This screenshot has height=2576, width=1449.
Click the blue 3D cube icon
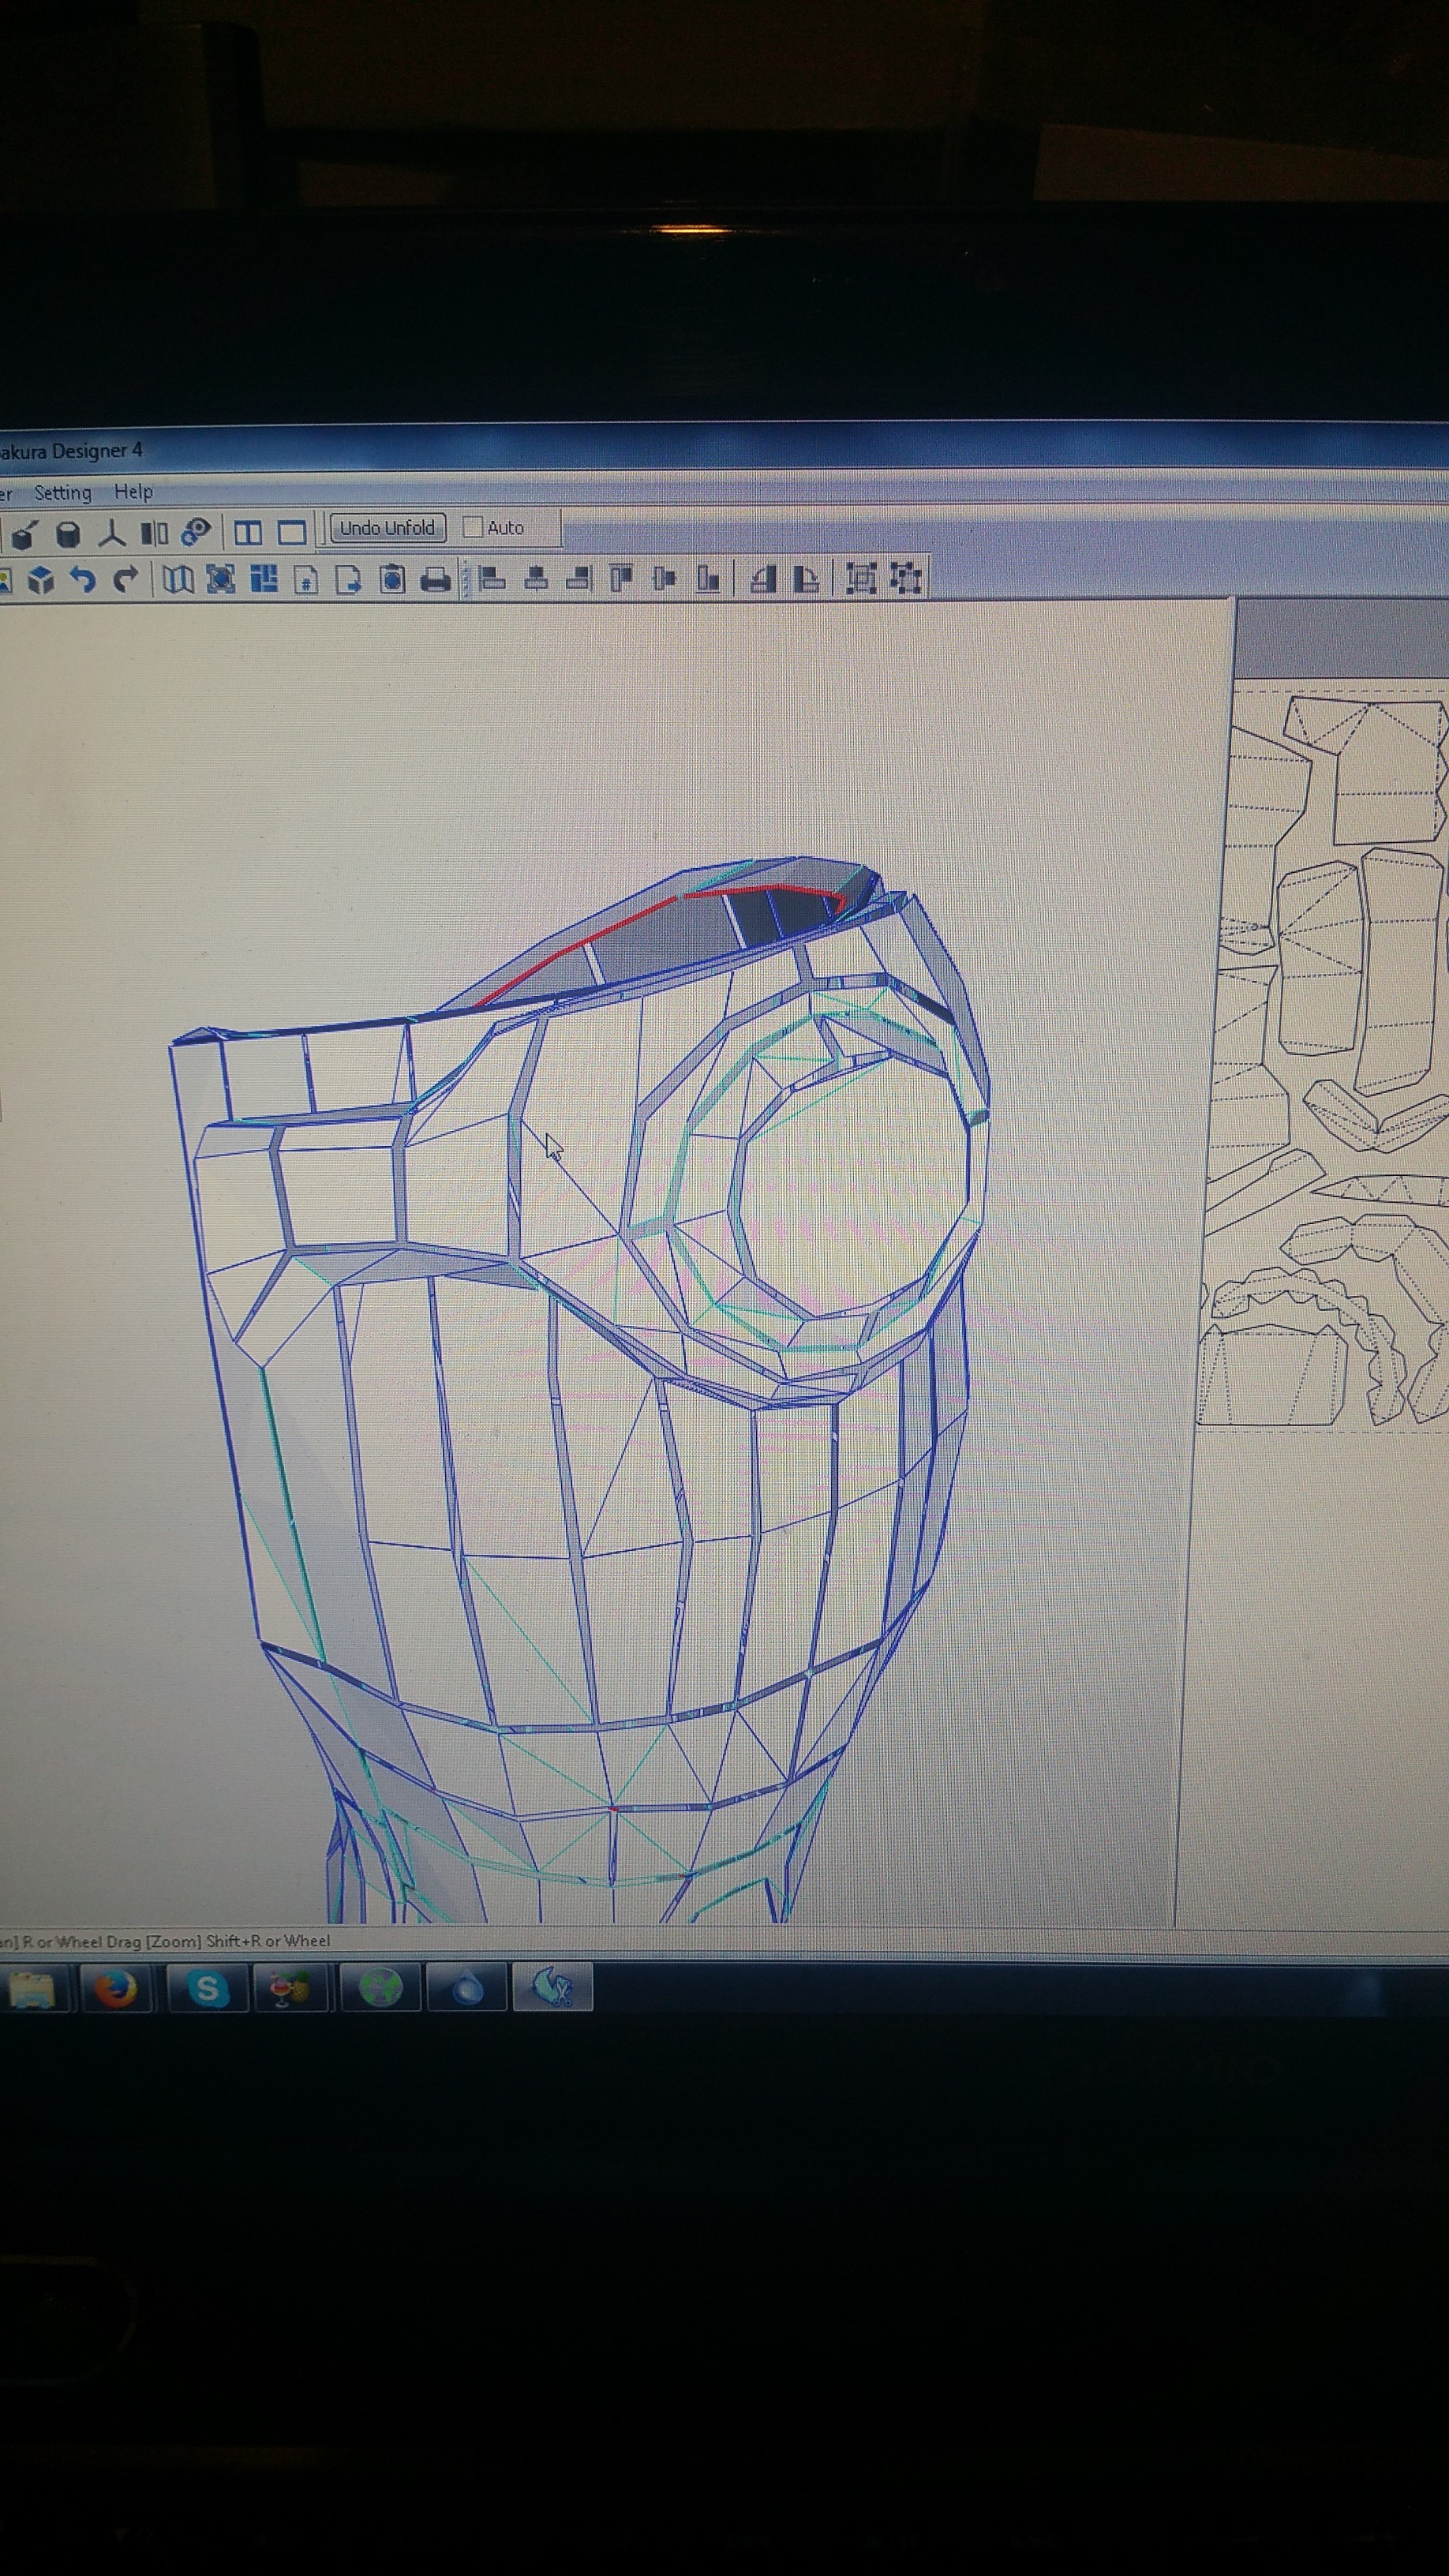[x=40, y=579]
